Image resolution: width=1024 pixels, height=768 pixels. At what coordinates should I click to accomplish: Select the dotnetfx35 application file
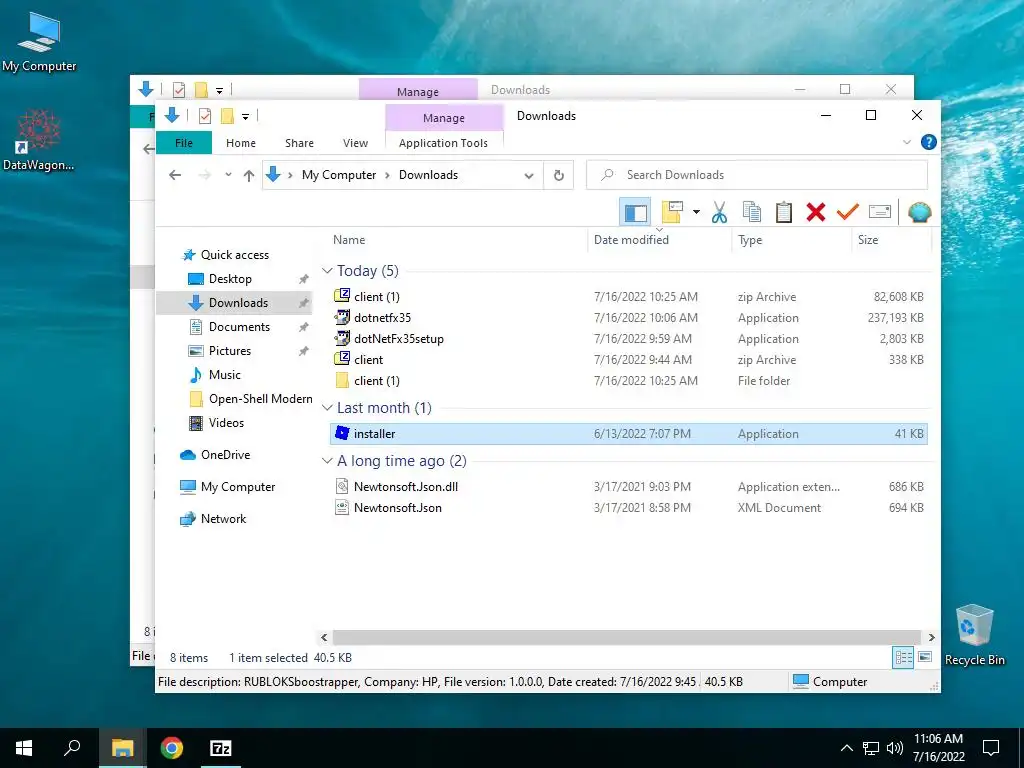click(x=628, y=317)
